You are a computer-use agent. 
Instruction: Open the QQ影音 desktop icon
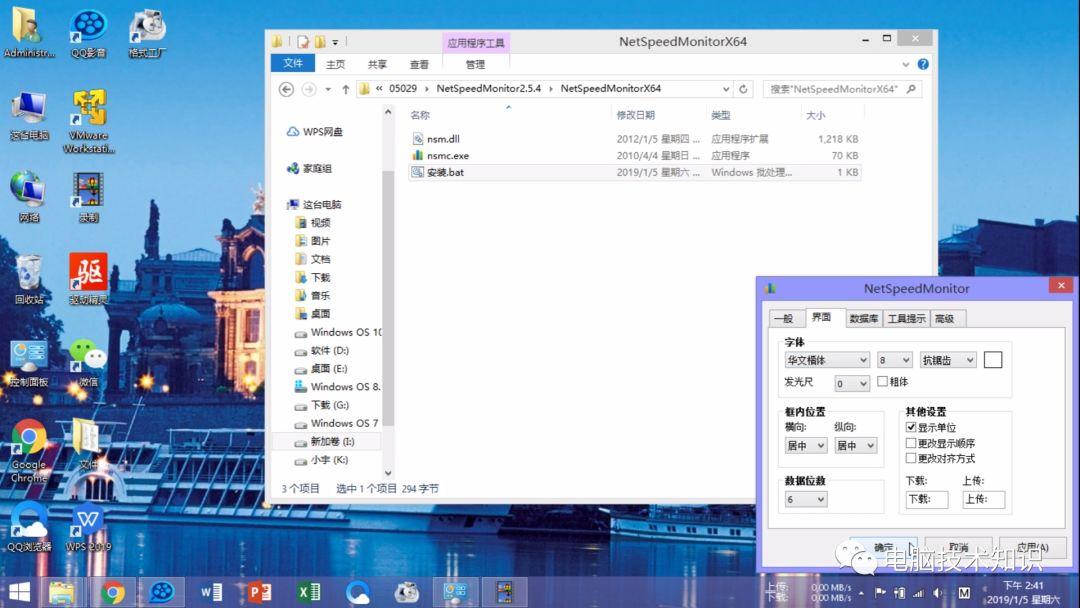click(x=88, y=32)
